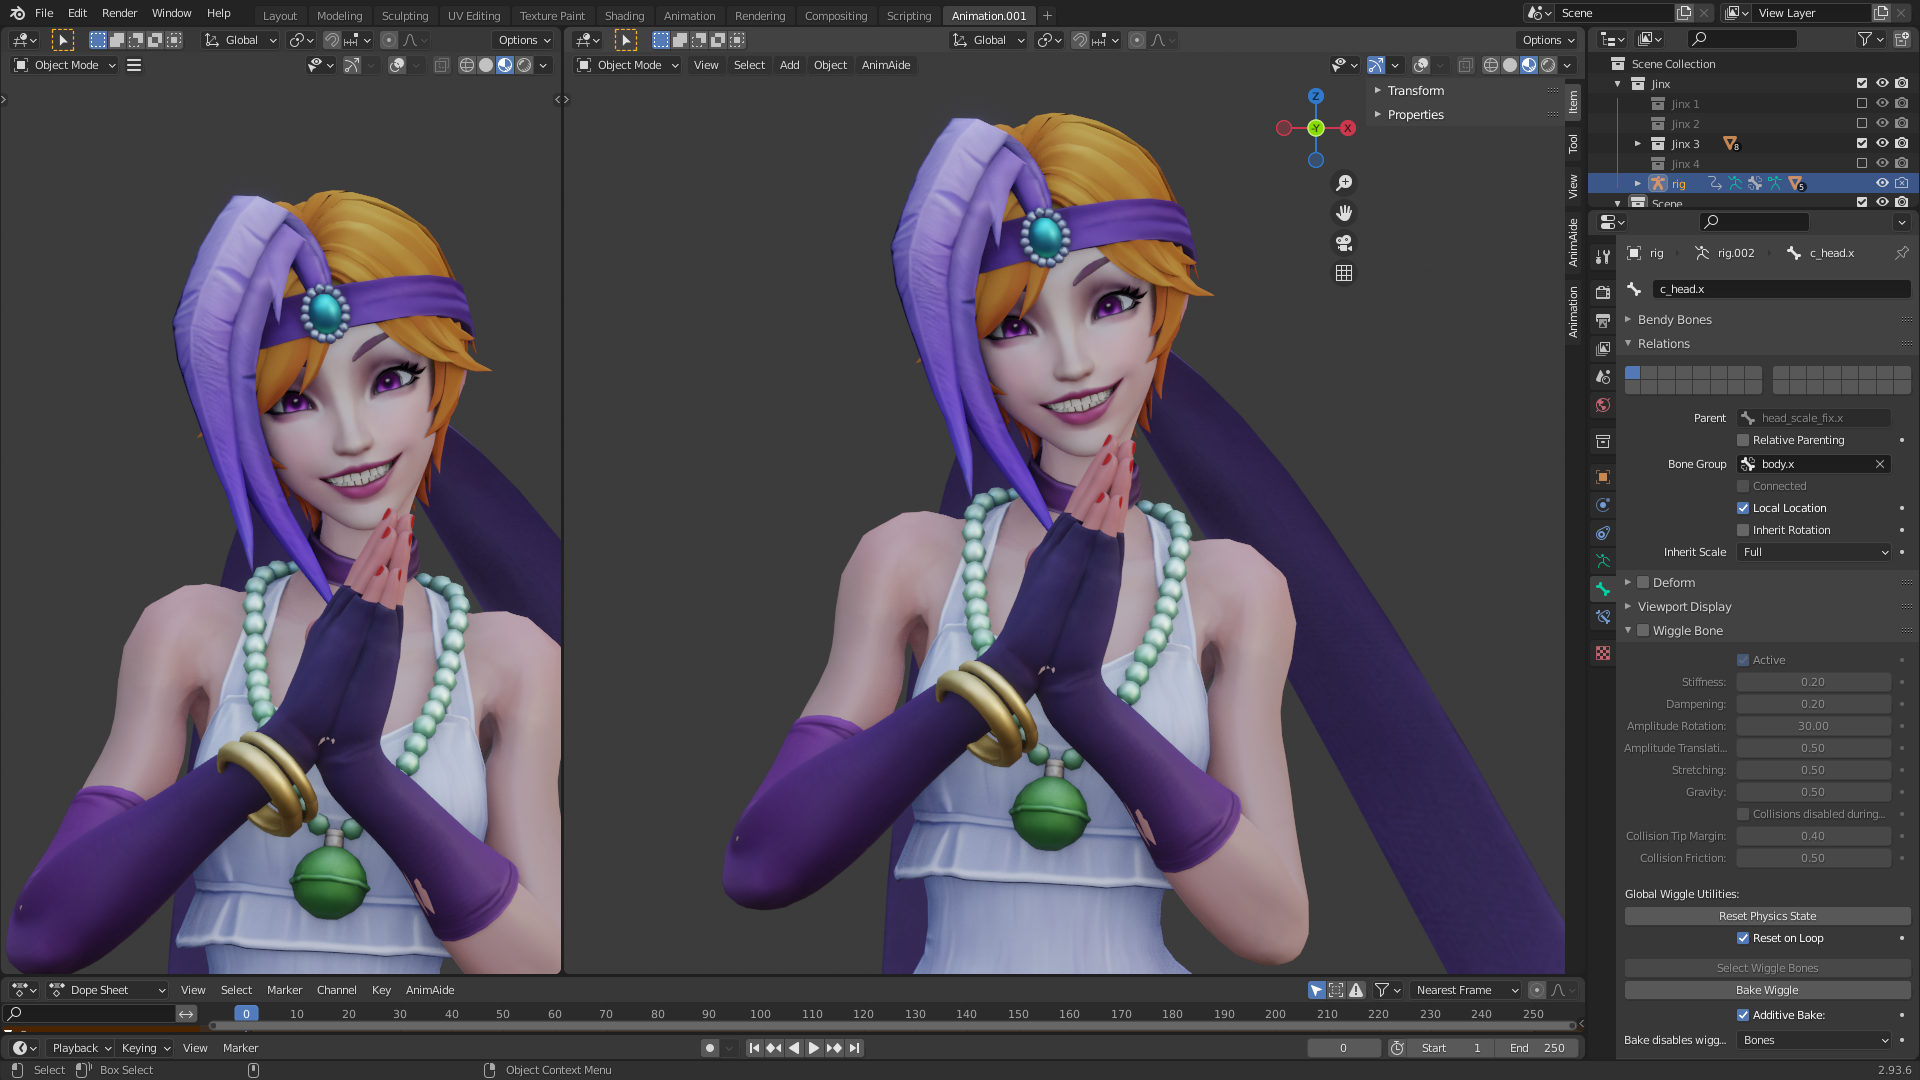Click the Bake Wiggle button
The width and height of the screenshot is (1920, 1080).
tap(1767, 990)
